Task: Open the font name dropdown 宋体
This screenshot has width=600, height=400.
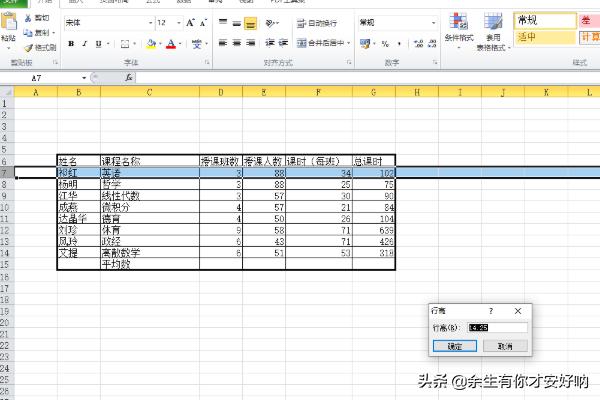Action: [150, 23]
